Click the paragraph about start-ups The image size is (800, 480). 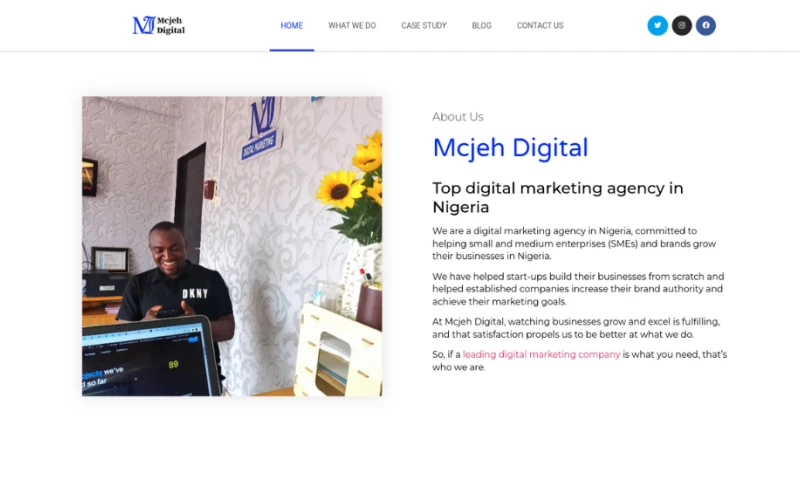pyautogui.click(x=578, y=289)
